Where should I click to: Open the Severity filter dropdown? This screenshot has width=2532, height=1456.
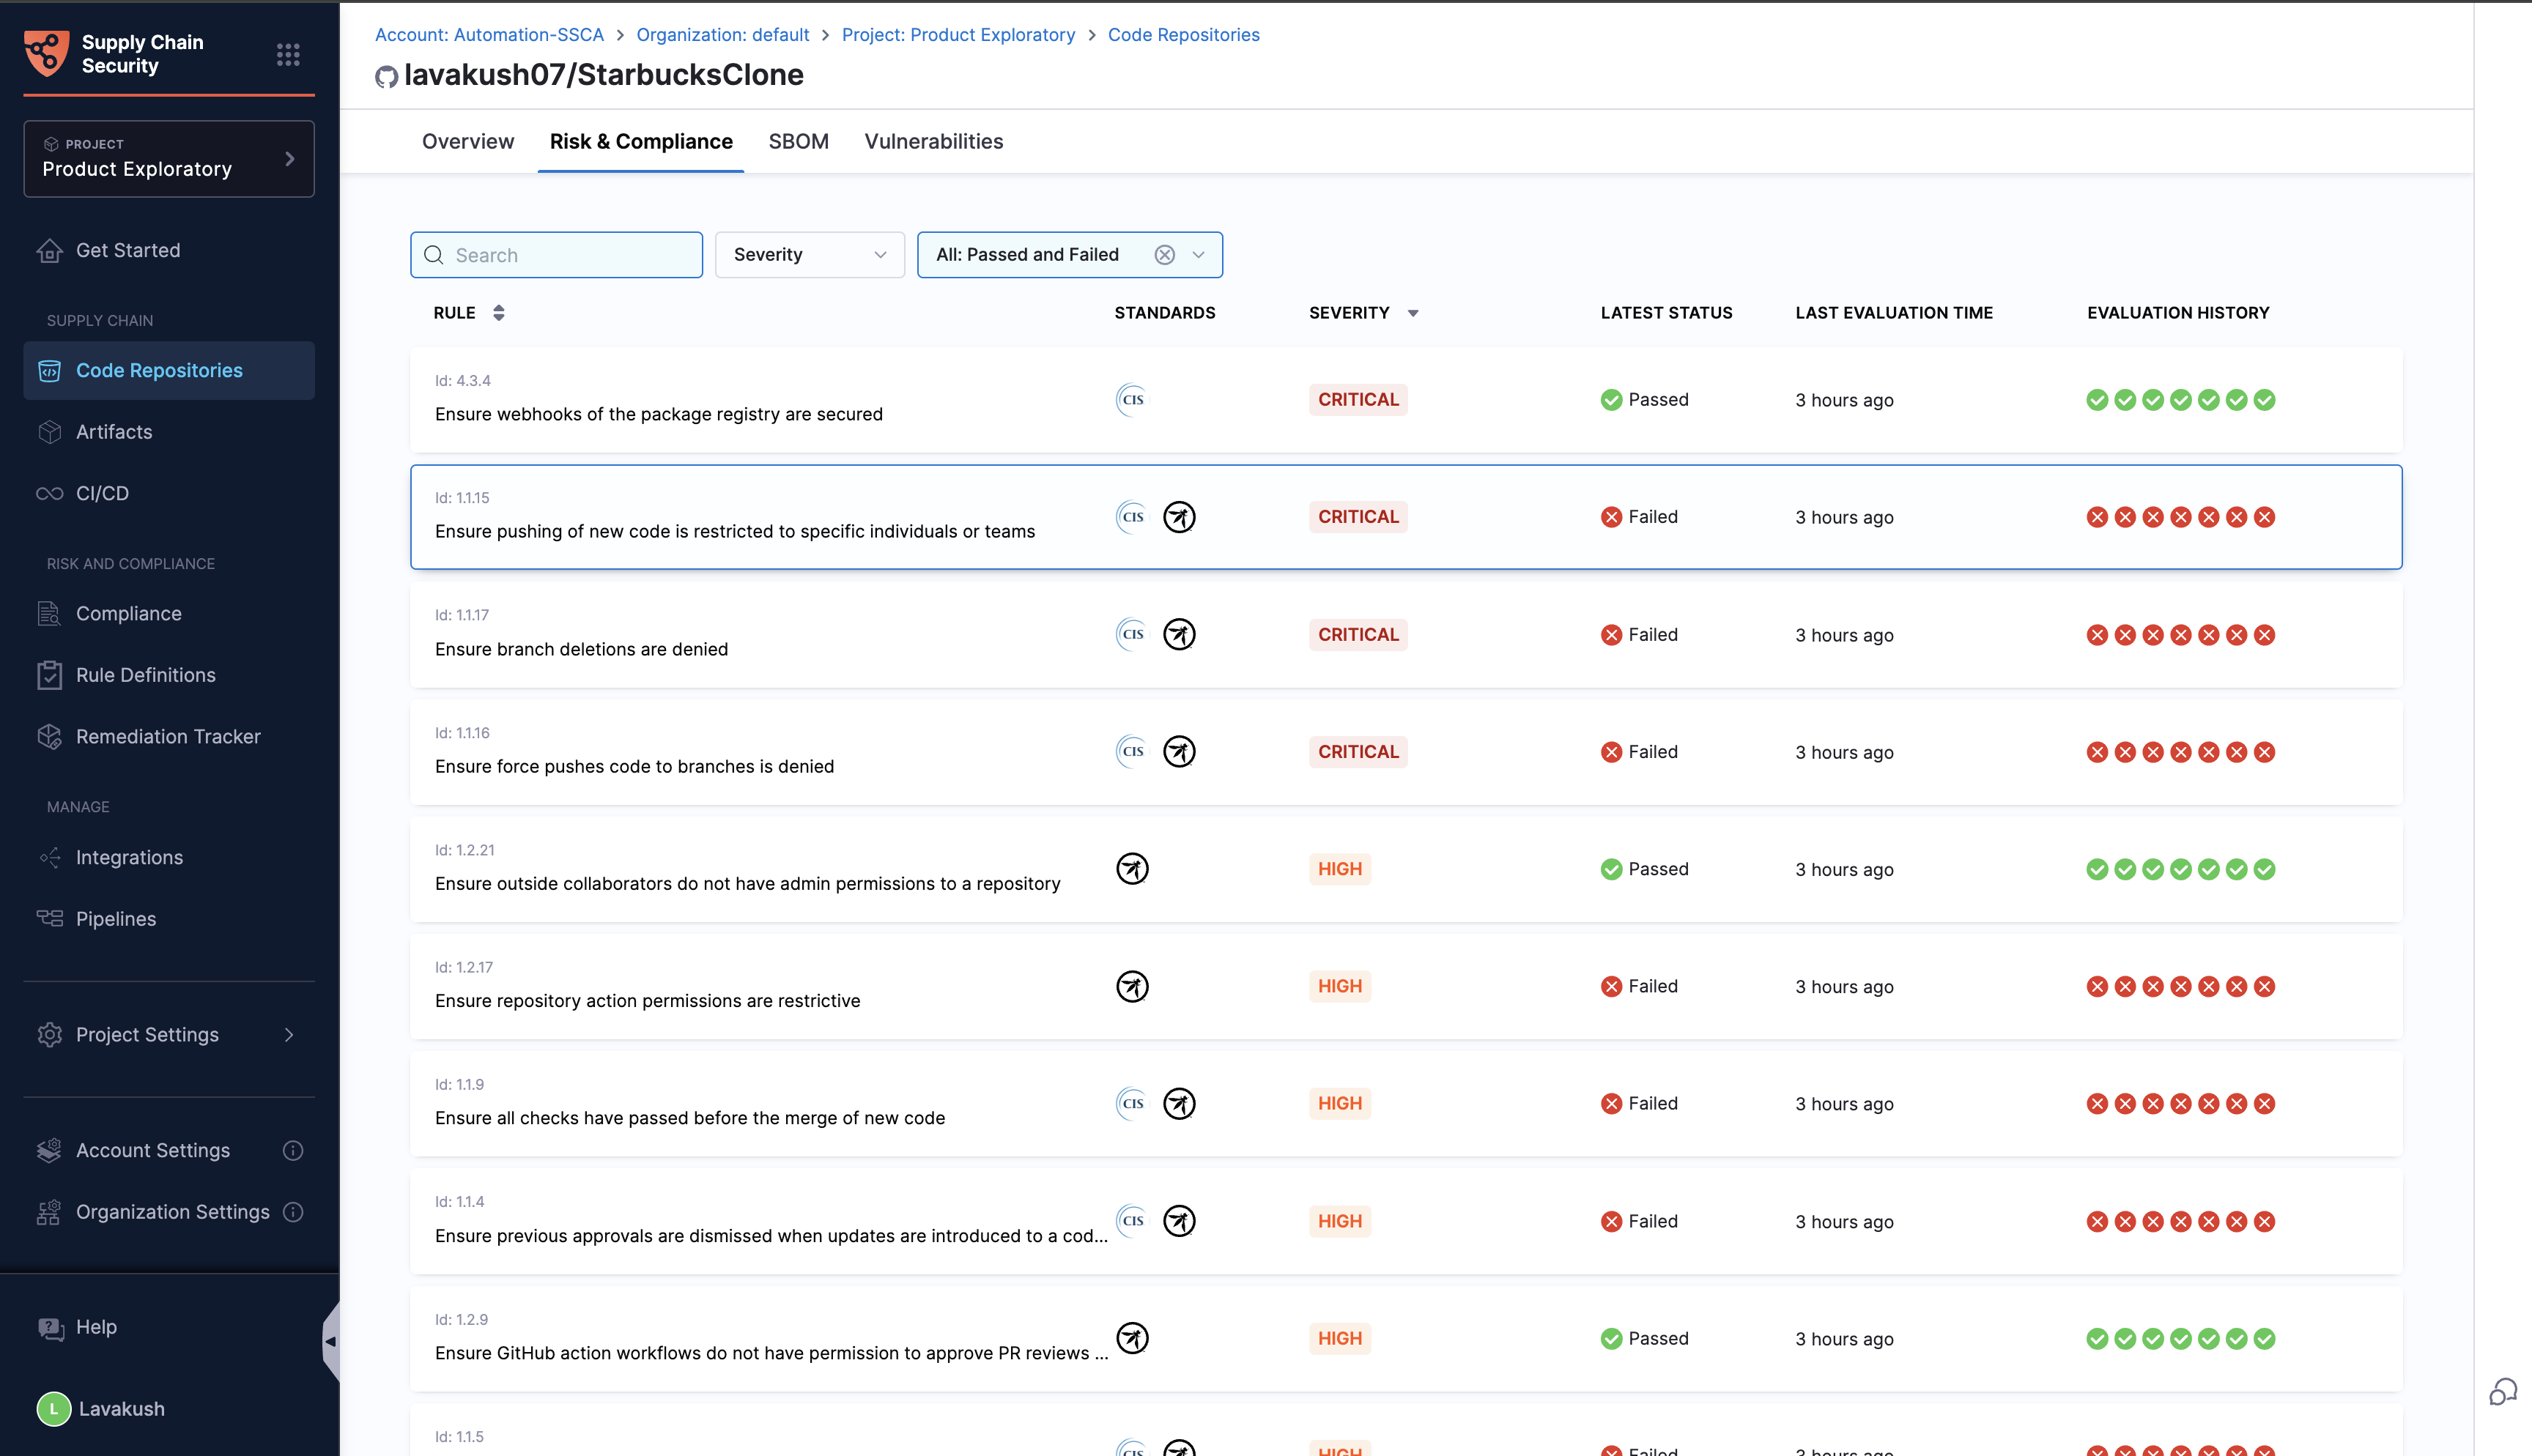coord(809,255)
